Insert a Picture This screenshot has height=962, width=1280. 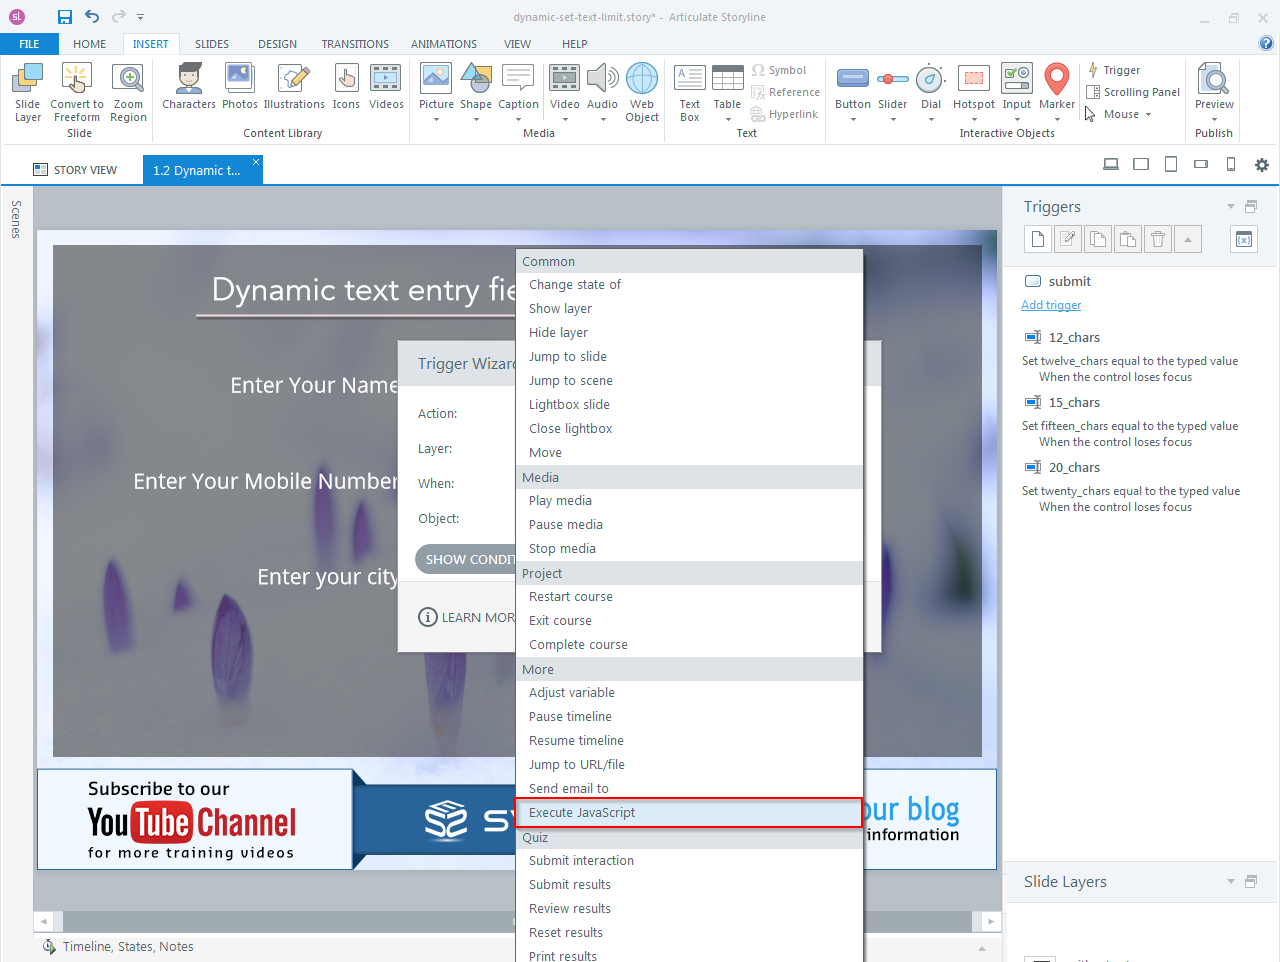click(436, 86)
